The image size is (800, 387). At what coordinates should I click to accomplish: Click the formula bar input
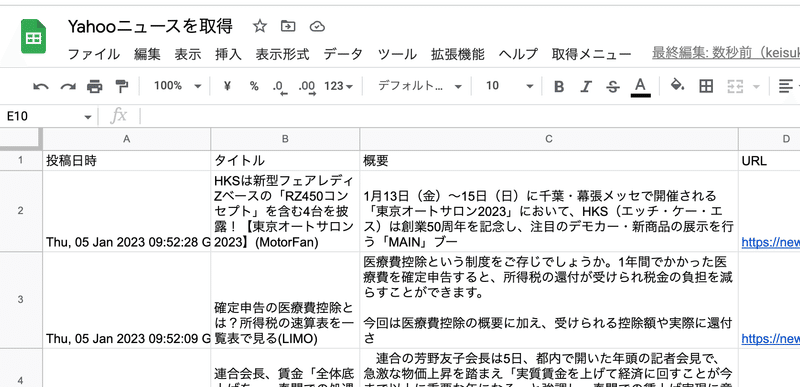(469, 117)
